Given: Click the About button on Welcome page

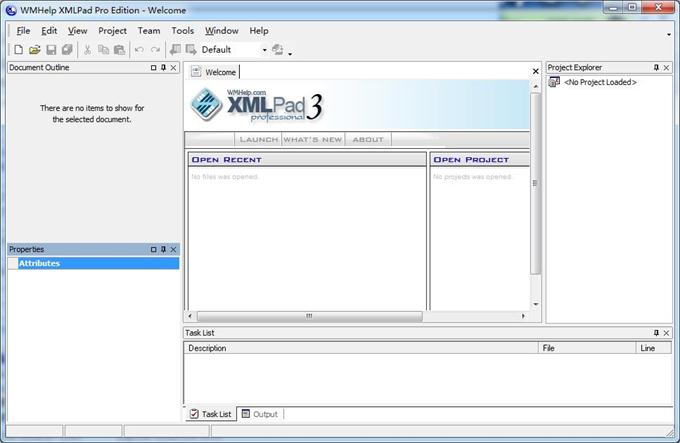Looking at the screenshot, I should [x=368, y=139].
